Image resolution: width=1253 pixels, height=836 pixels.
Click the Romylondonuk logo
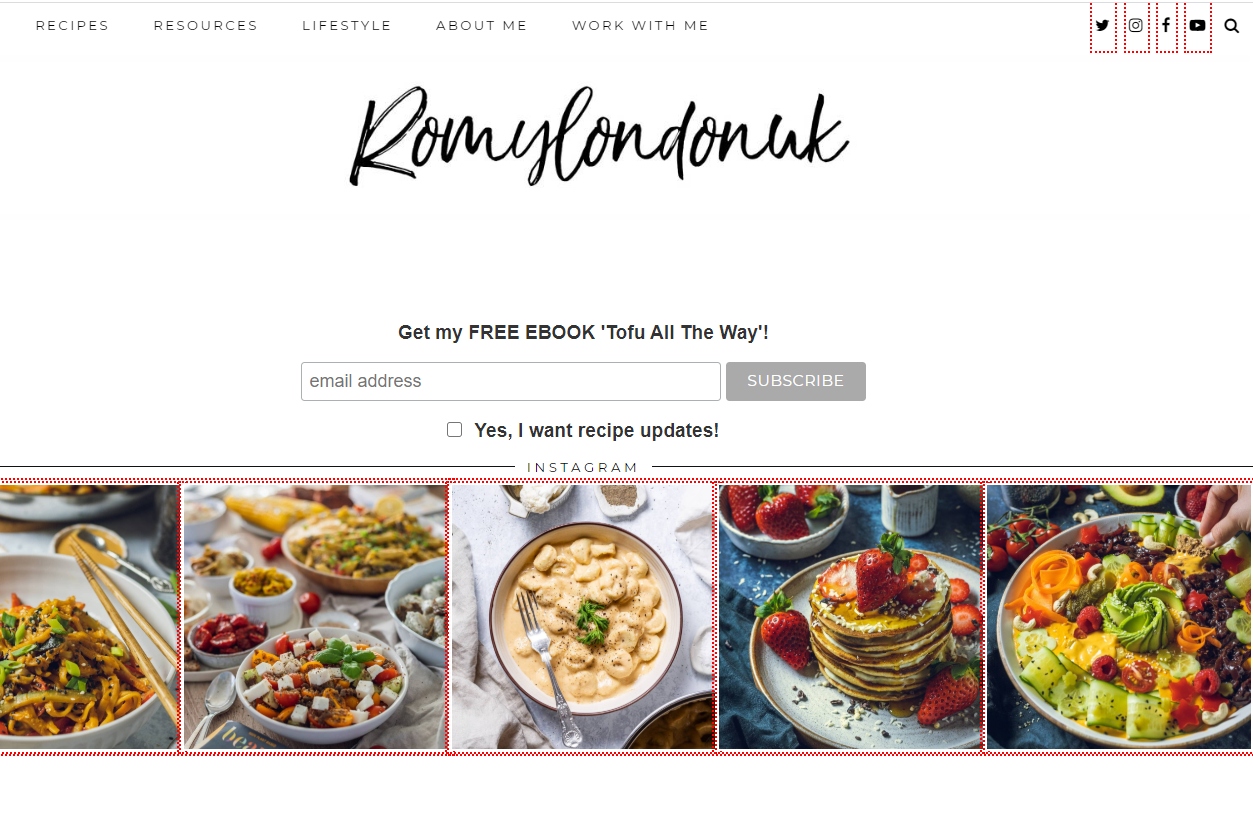[x=599, y=137]
